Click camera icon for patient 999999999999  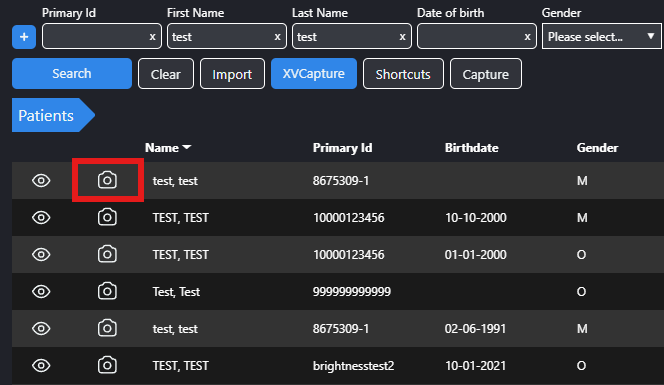pyautogui.click(x=107, y=291)
